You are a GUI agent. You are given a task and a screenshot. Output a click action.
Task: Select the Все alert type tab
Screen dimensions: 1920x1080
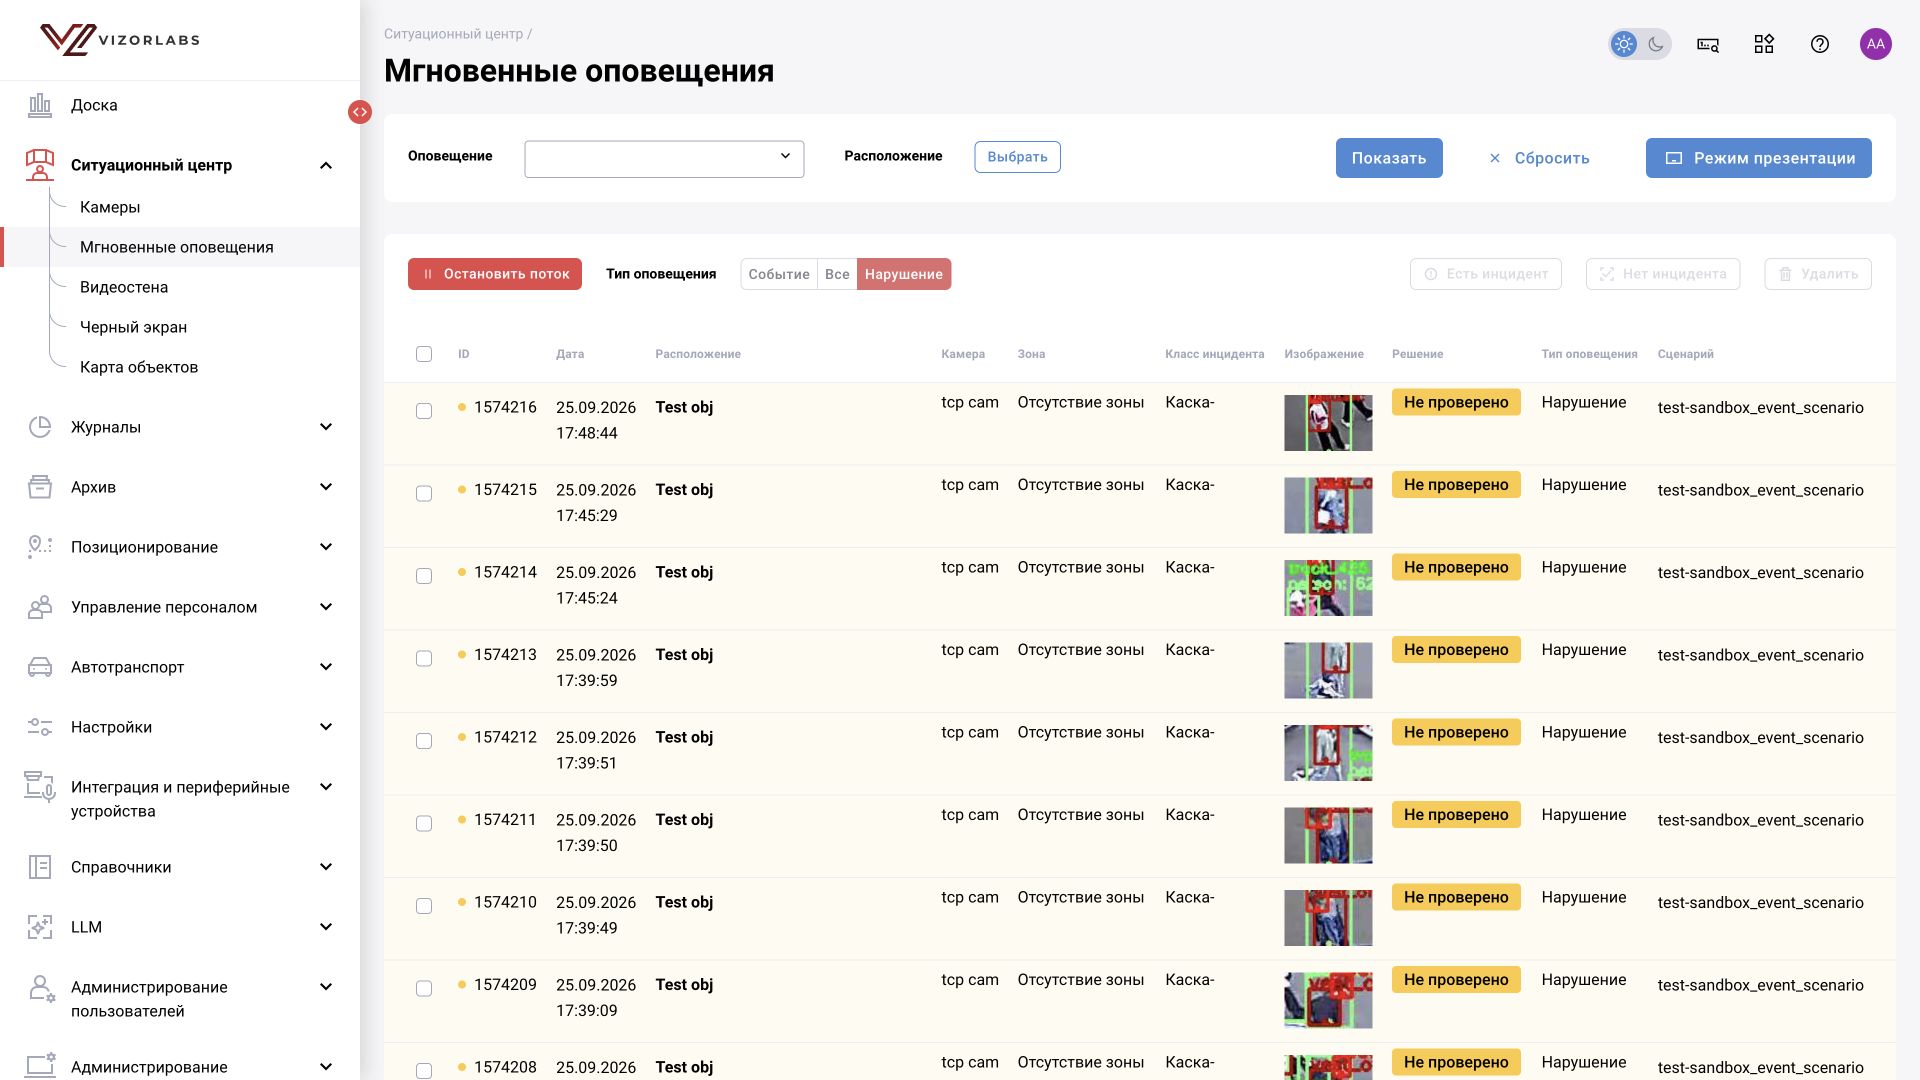[x=837, y=274]
